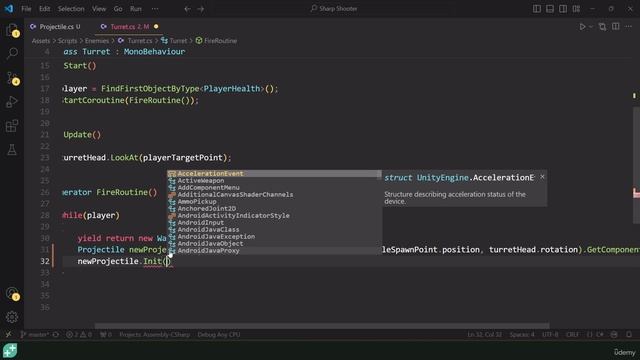Toggle the bottom panel layout
This screenshot has height=360, width=640.
coord(550,9)
